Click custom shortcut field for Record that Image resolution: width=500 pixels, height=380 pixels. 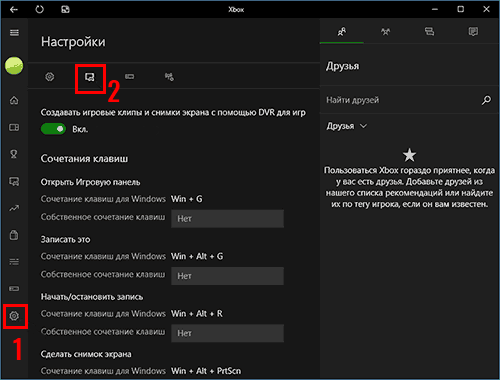(x=227, y=276)
